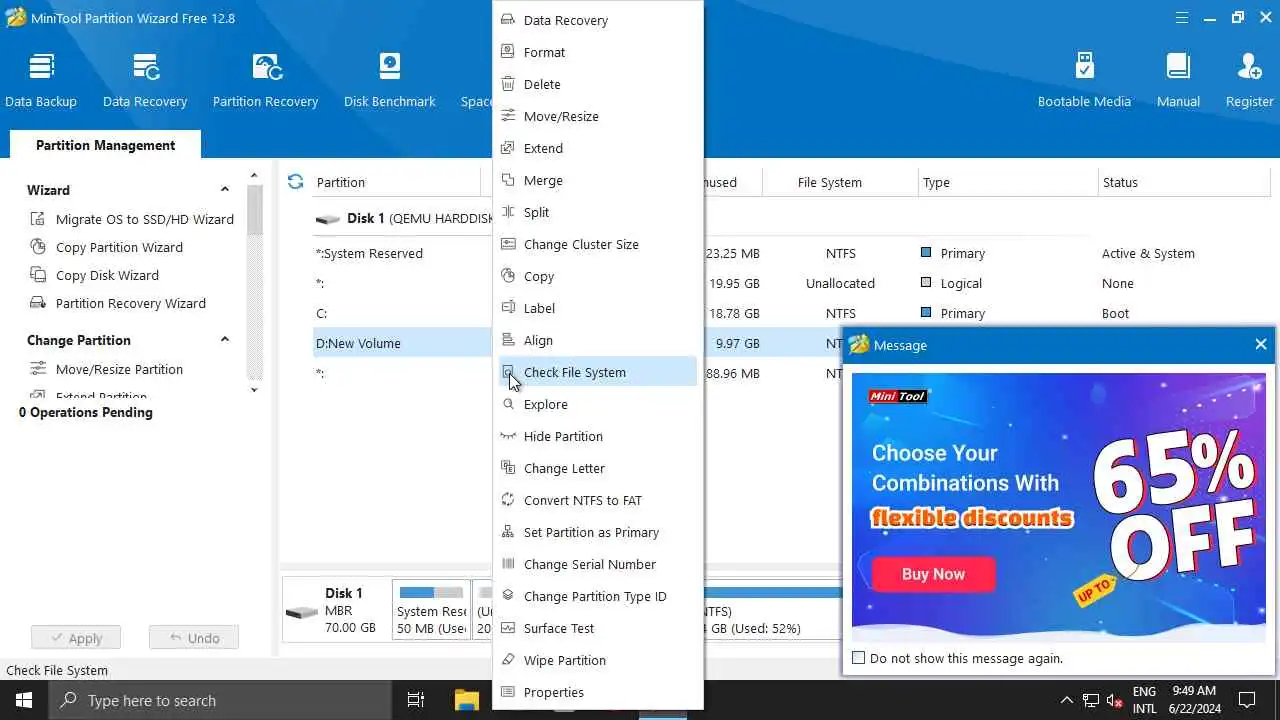Click Split icon in context menu
Image resolution: width=1280 pixels, height=720 pixels.
pyautogui.click(x=508, y=212)
